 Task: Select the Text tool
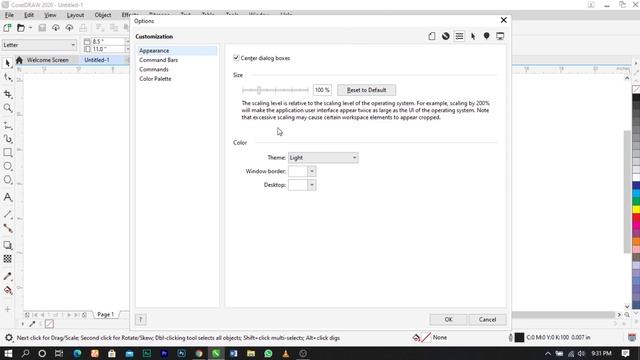[7, 197]
